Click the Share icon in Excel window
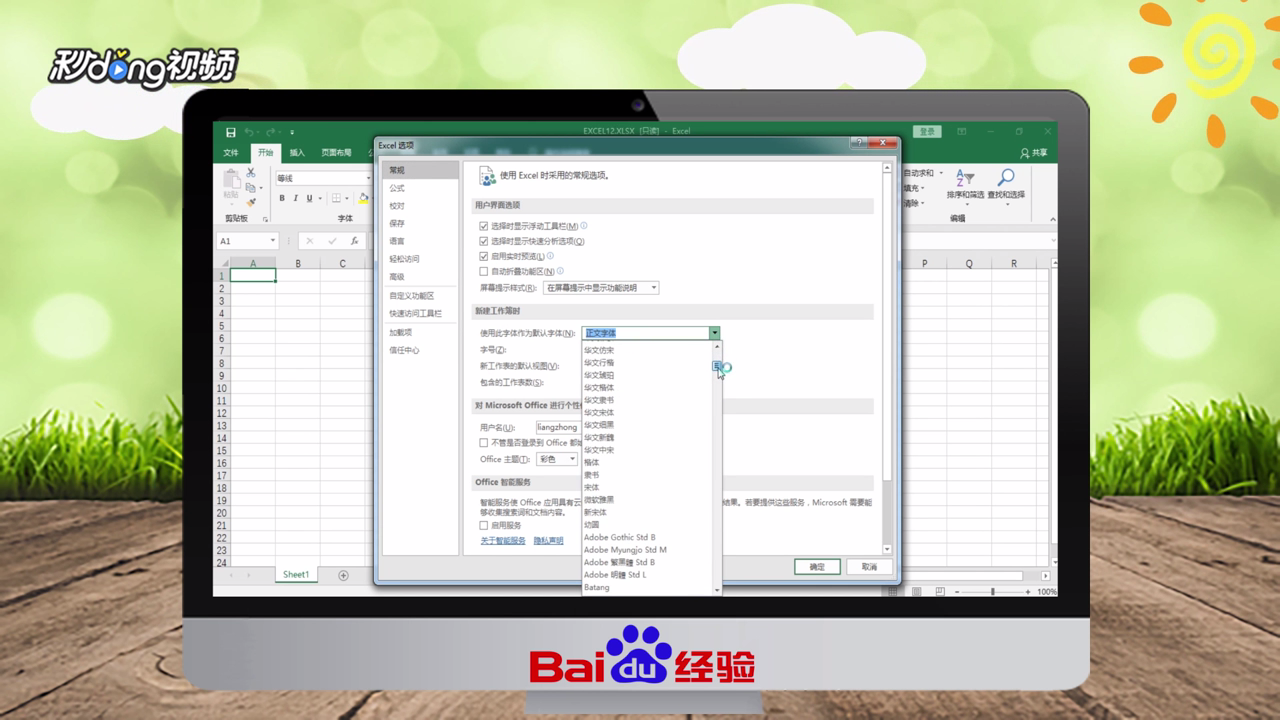The width and height of the screenshot is (1280, 720). (1025, 153)
